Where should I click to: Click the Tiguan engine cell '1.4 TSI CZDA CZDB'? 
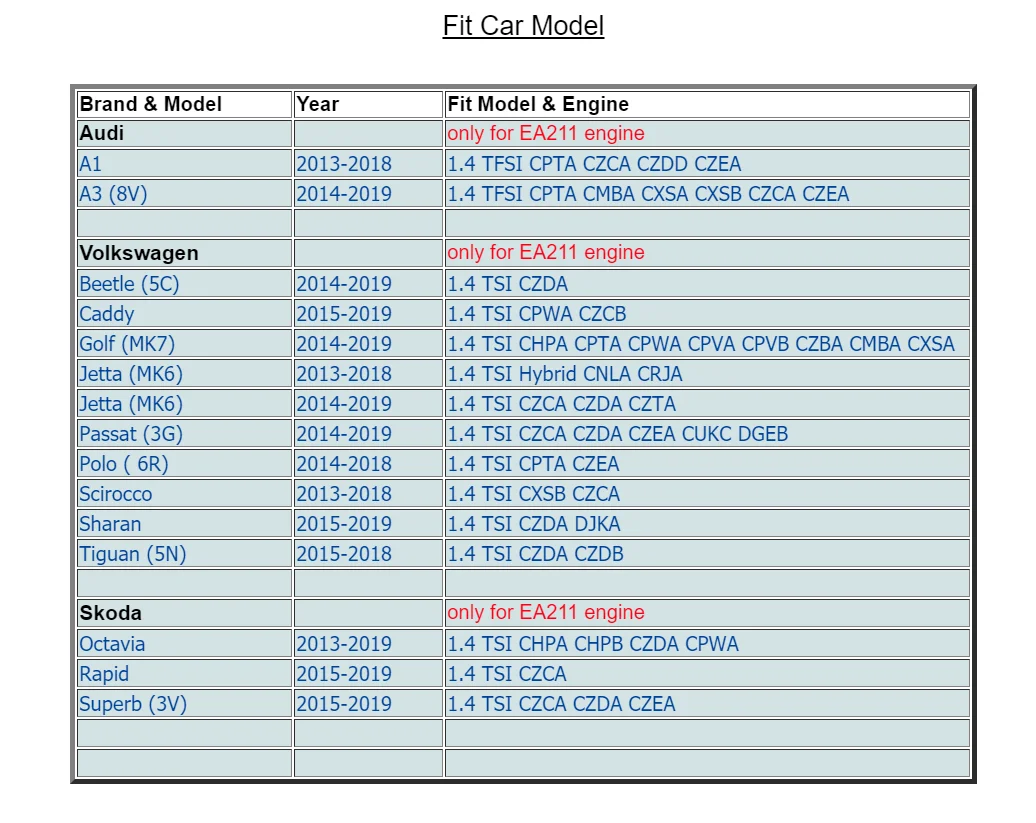(x=707, y=554)
